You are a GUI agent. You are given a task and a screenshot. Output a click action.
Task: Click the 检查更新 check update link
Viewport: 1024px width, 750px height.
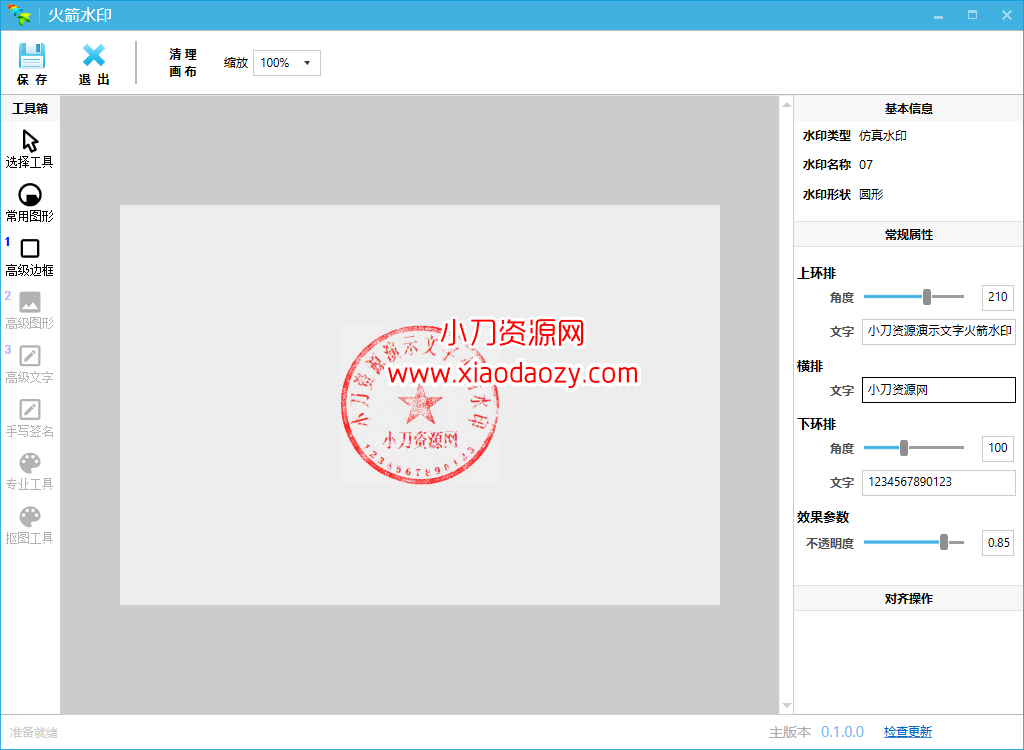[908, 732]
